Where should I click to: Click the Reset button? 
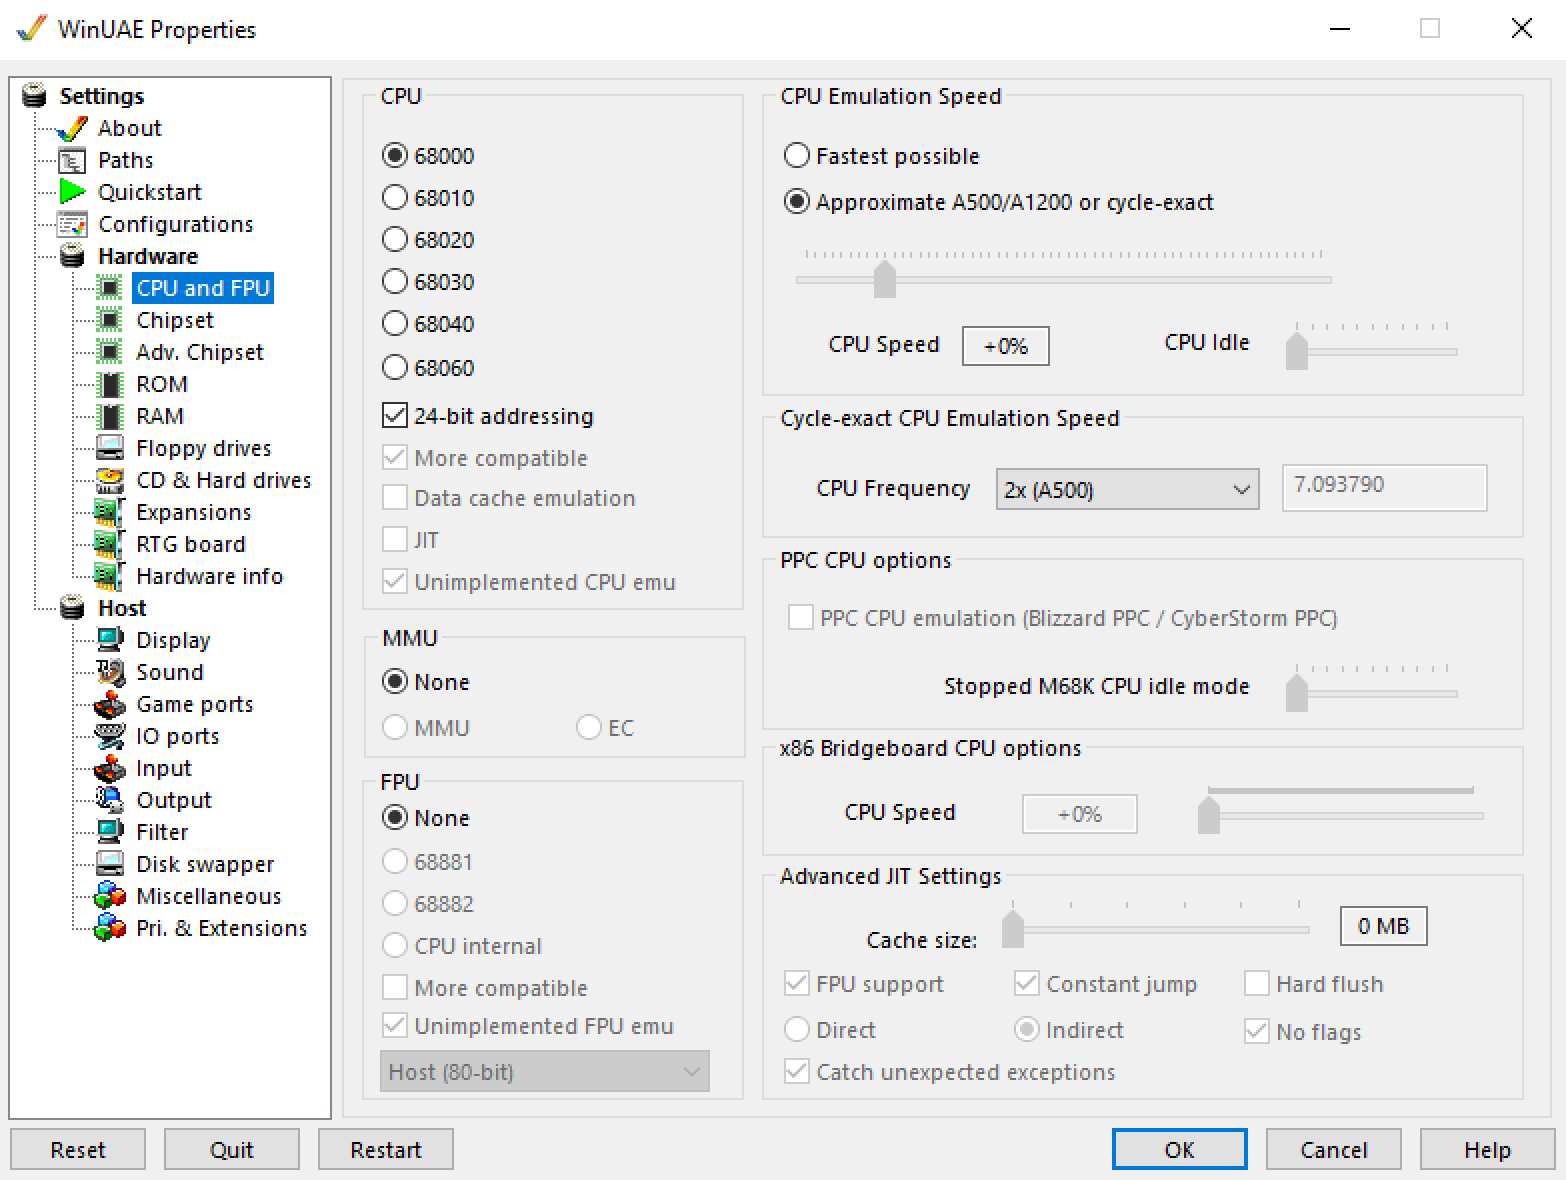(78, 1150)
